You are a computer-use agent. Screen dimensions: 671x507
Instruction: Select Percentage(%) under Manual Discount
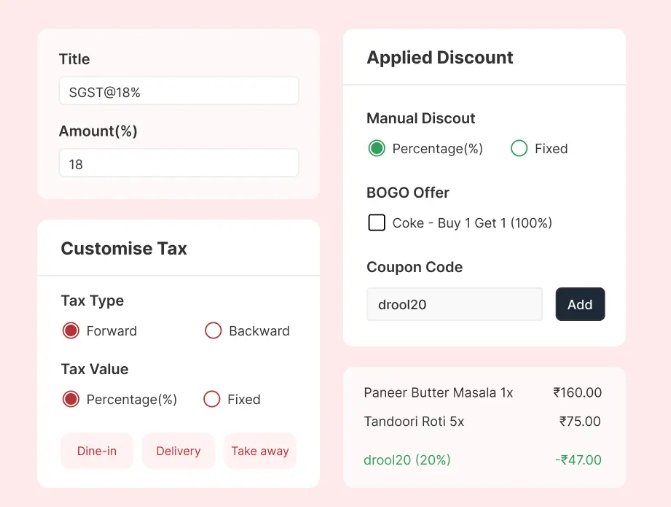[377, 149]
